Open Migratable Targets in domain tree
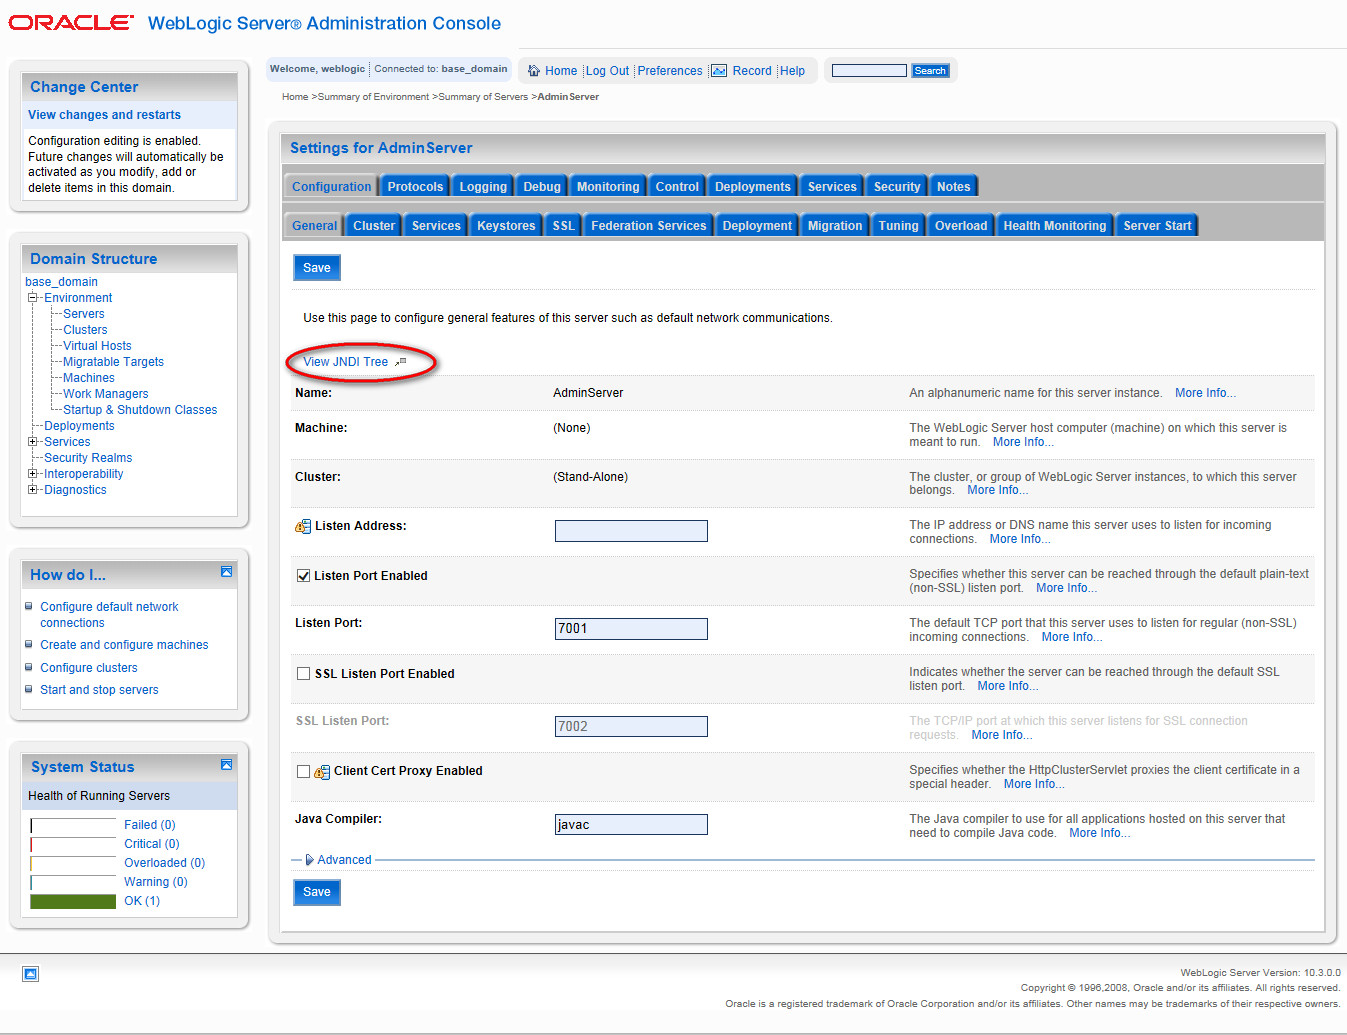This screenshot has height=1035, width=1347. click(113, 362)
